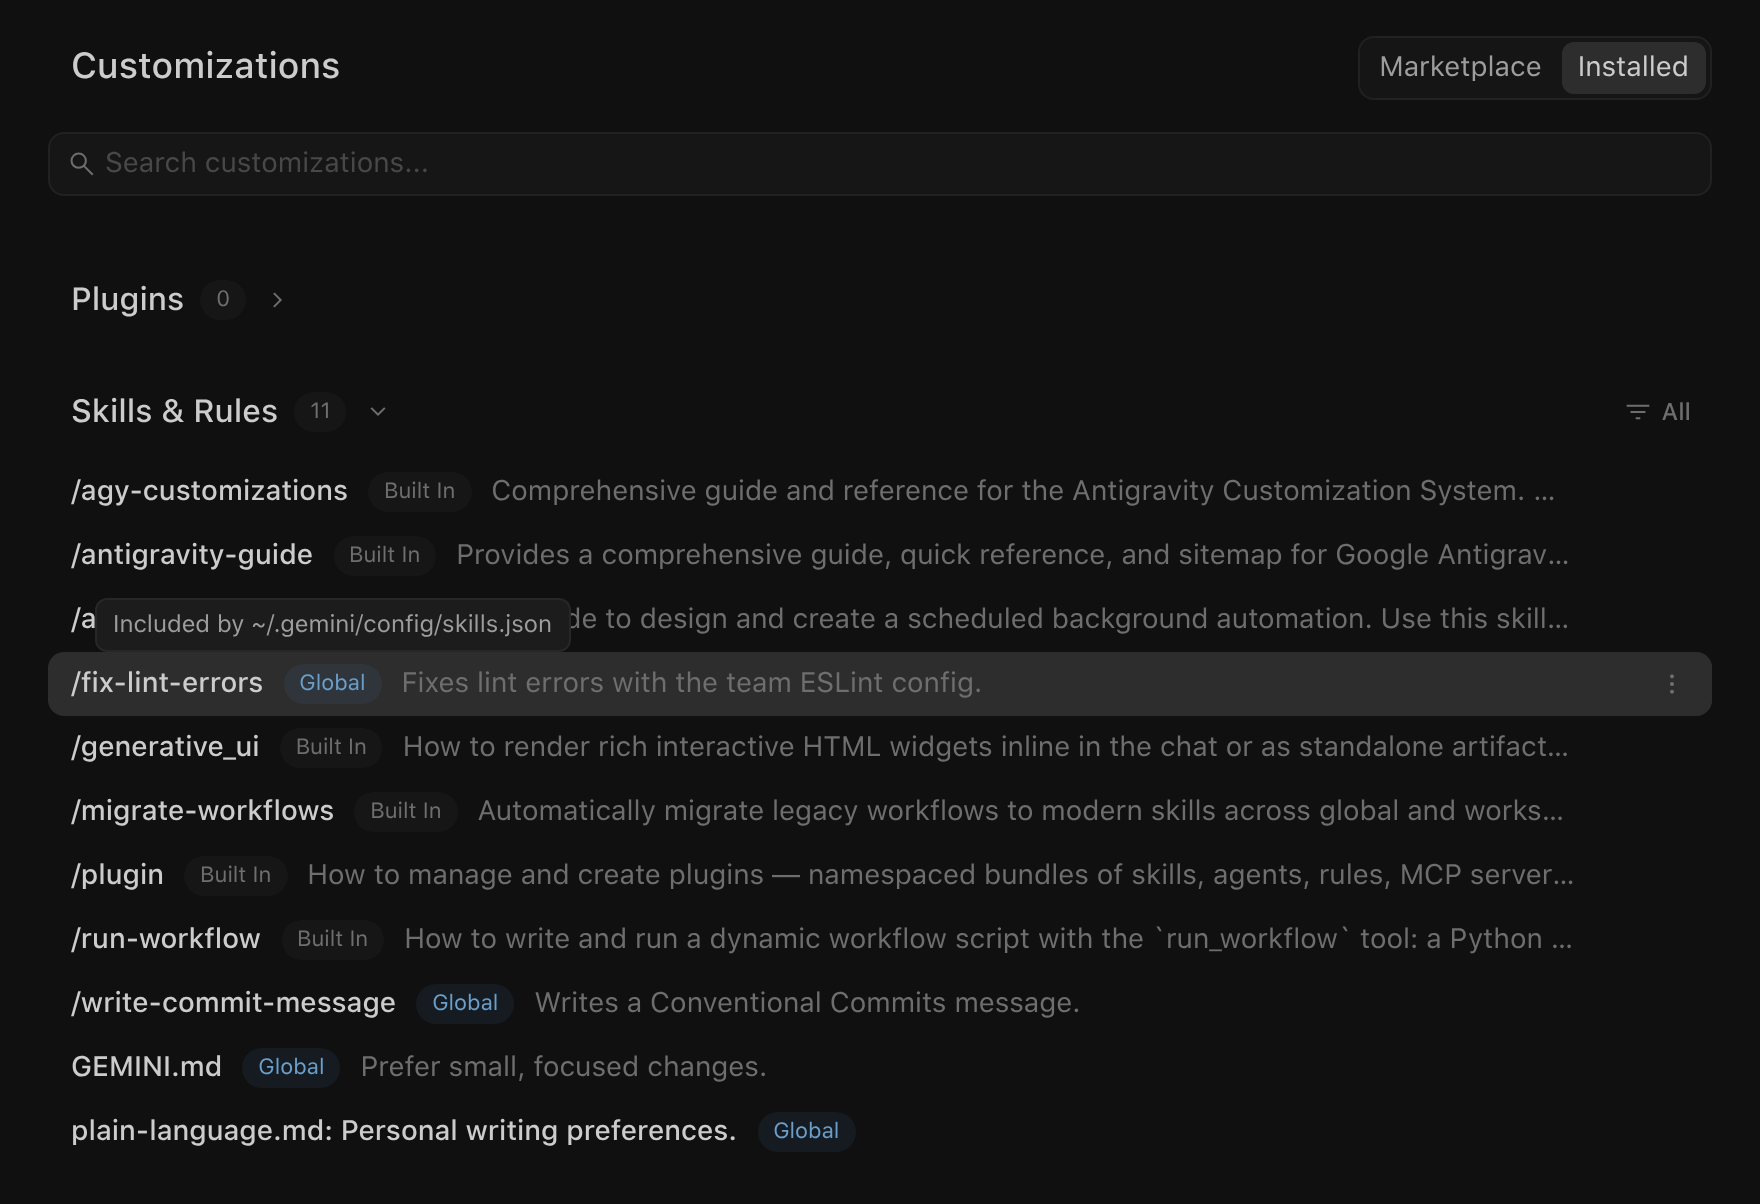Click the Customizations page title
1760x1204 pixels.
click(x=205, y=66)
